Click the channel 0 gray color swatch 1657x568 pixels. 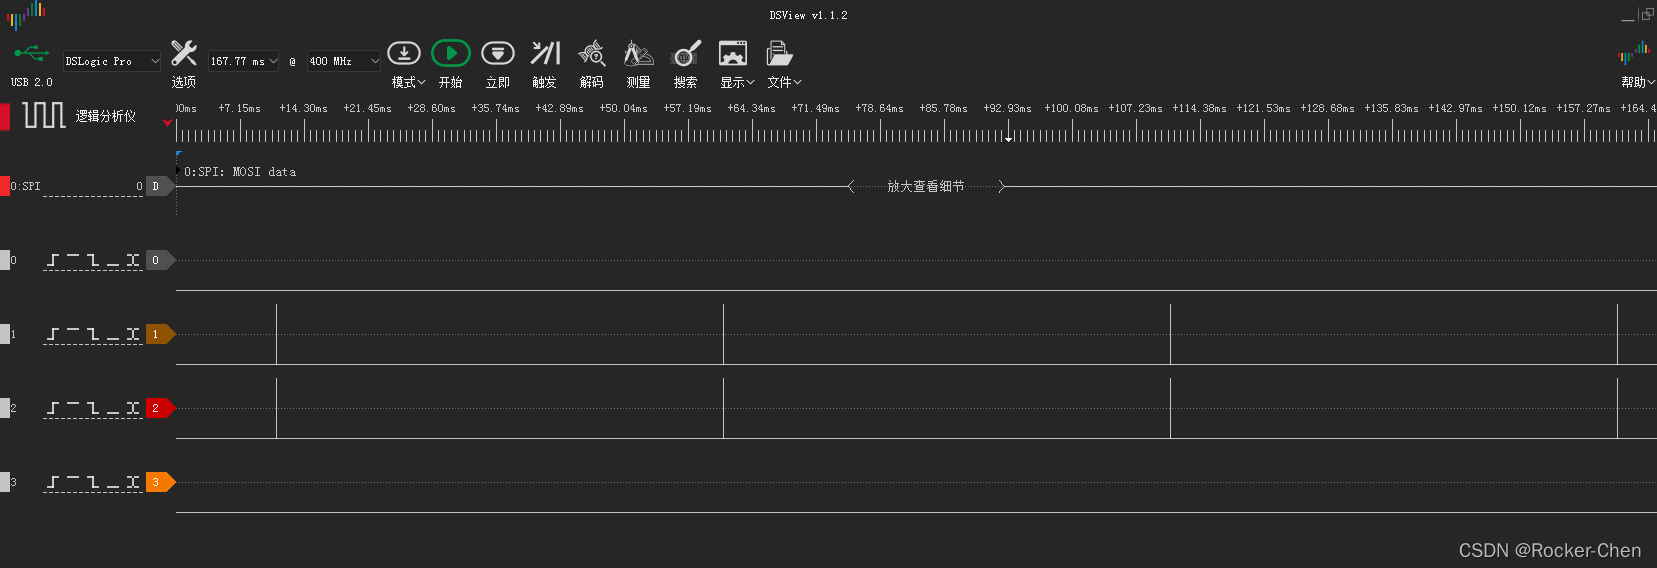click(x=4, y=260)
